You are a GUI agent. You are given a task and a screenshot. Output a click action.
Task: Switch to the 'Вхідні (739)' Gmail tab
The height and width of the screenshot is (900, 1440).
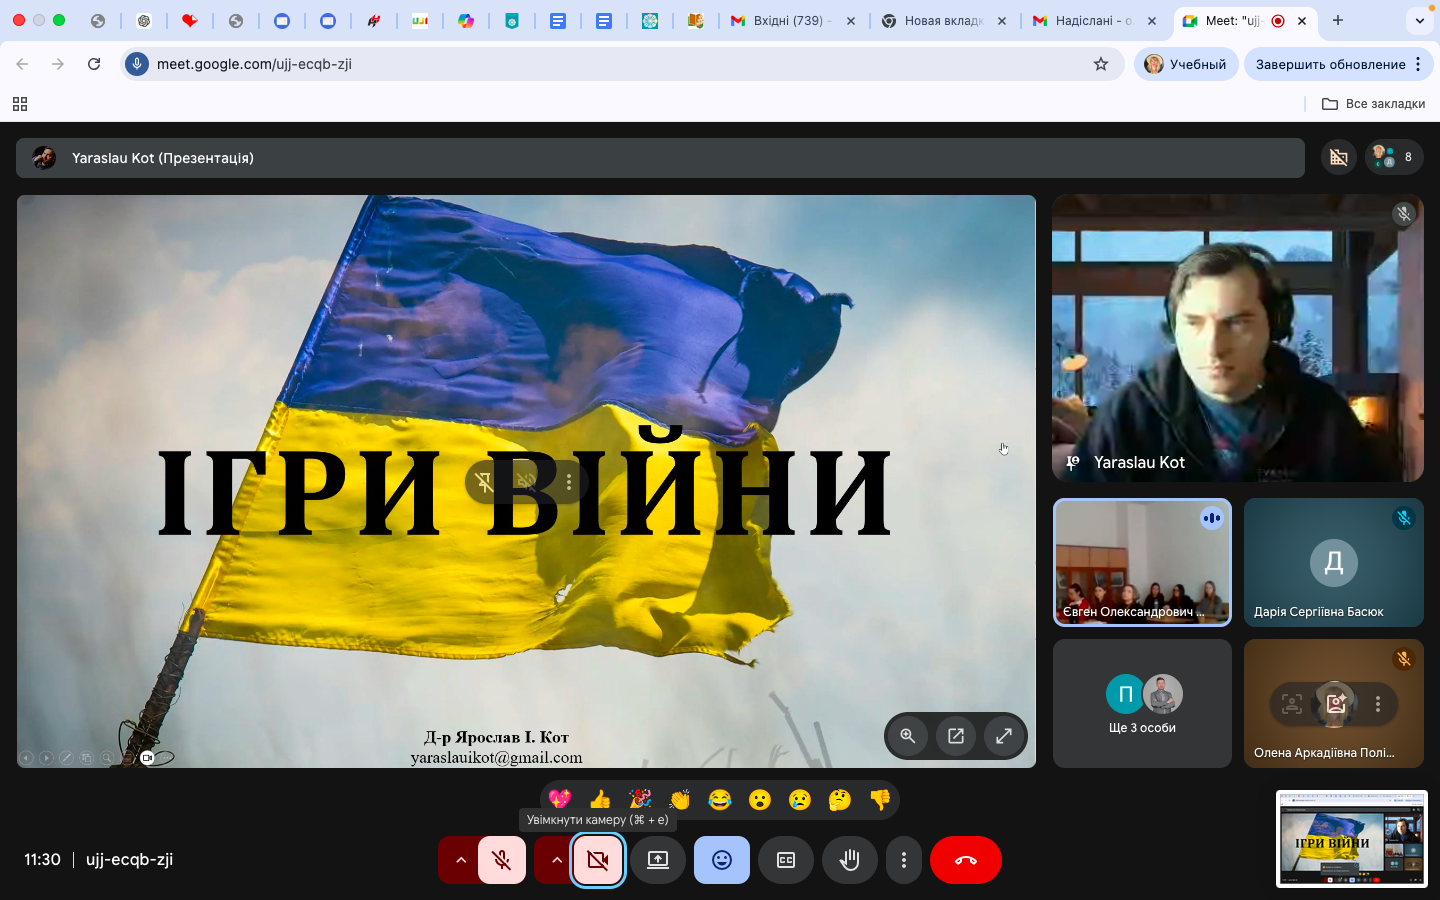pos(788,21)
